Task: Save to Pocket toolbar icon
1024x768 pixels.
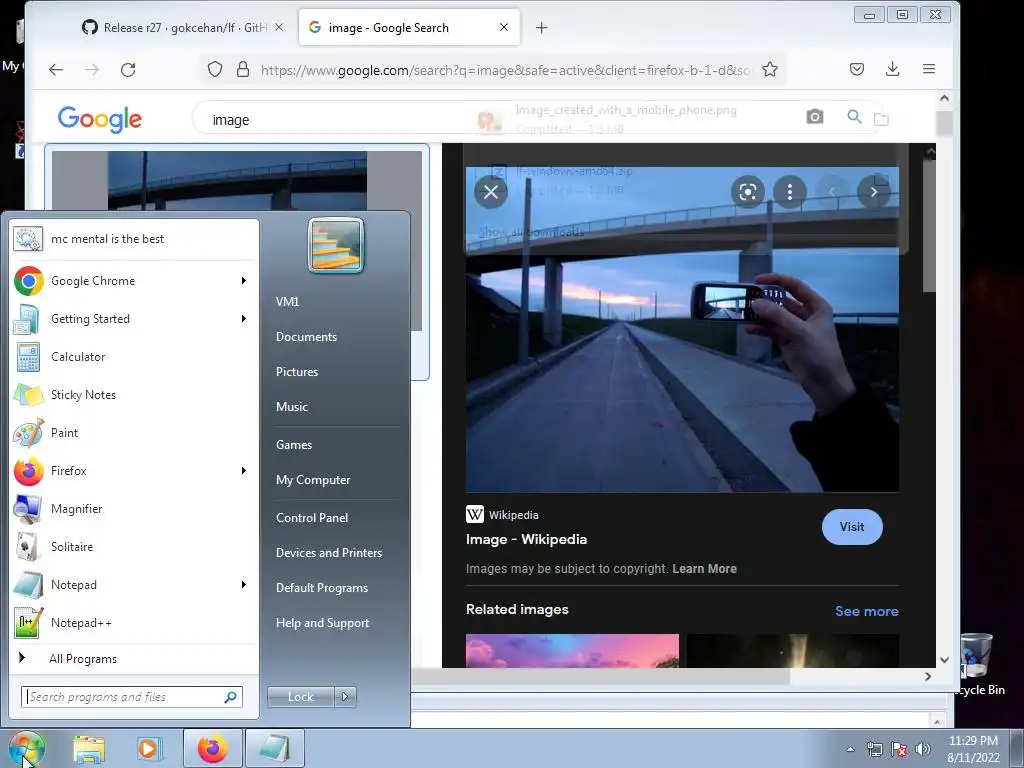Action: coord(857,69)
